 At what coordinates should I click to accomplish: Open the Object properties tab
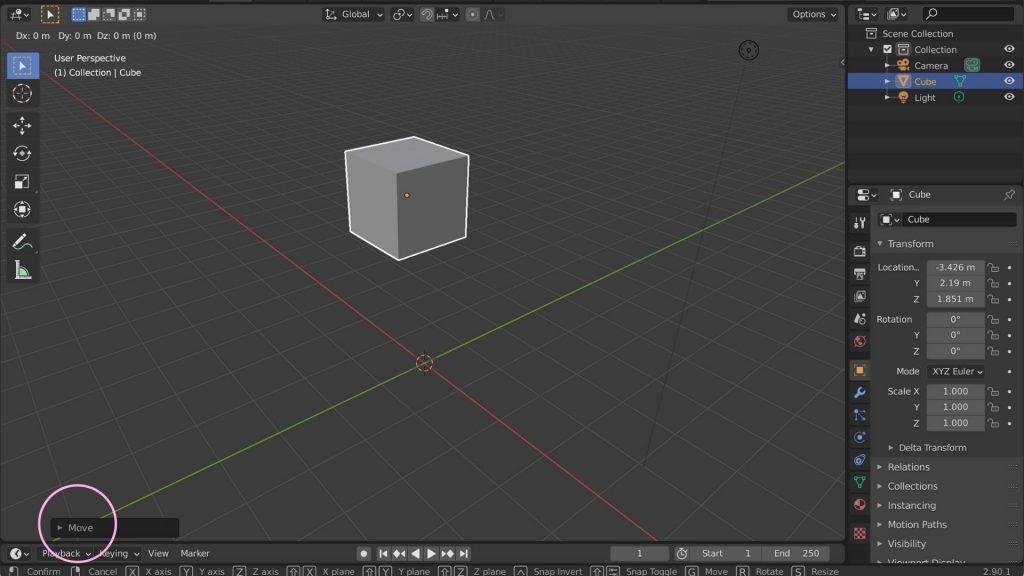coord(859,370)
